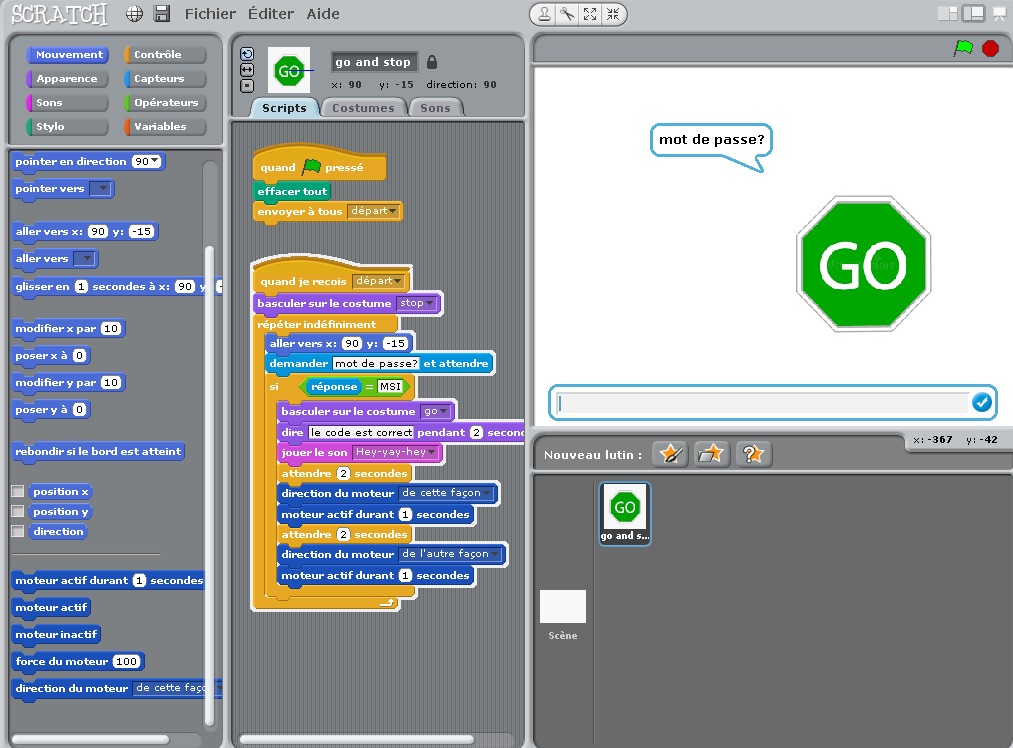Viewport: 1013px width, 748px height.
Task: Open the Fichier menu
Action: (x=210, y=14)
